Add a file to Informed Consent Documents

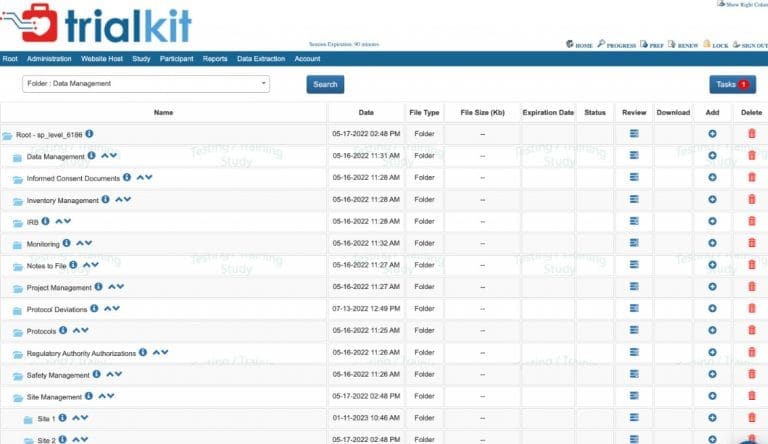click(x=712, y=177)
